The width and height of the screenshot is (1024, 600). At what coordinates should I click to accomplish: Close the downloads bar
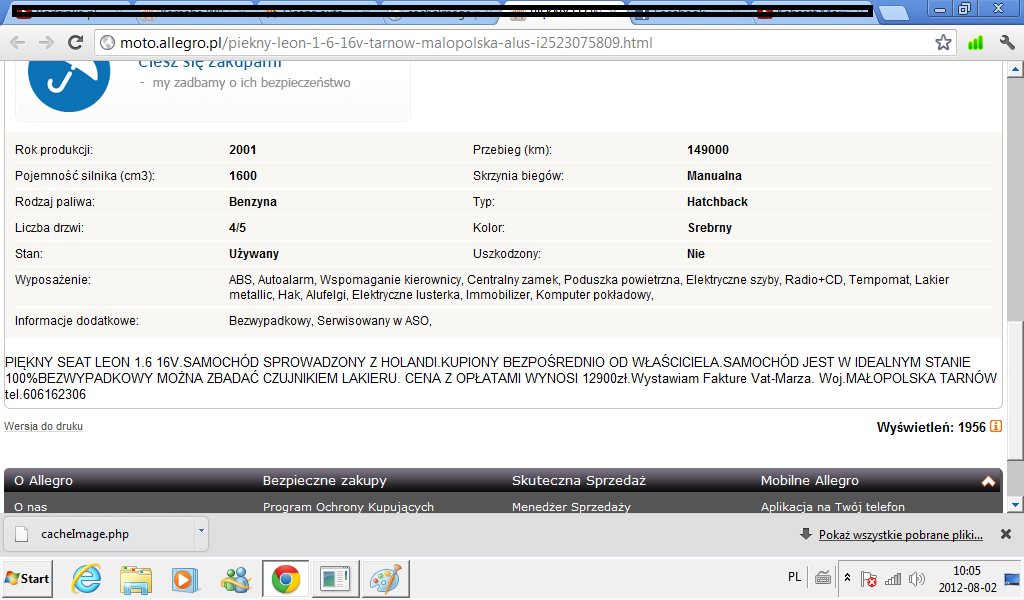(1006, 534)
